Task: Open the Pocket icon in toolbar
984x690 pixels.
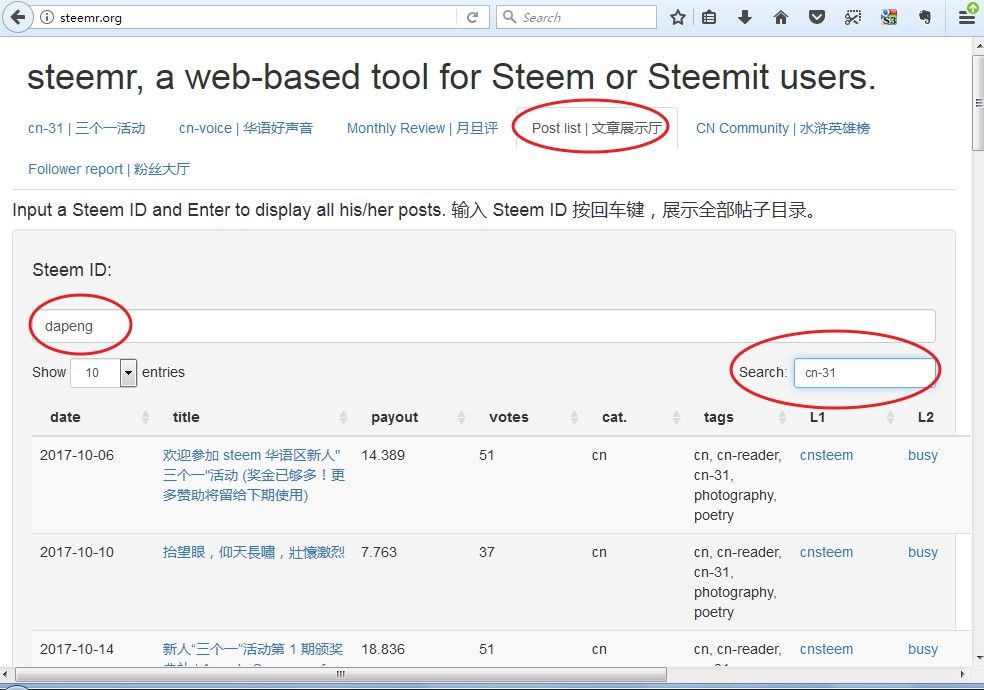Action: [817, 17]
